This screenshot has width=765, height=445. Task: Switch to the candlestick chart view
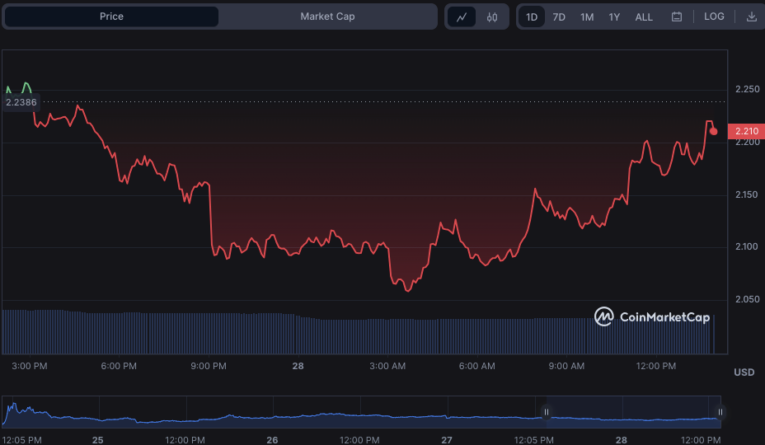[492, 17]
